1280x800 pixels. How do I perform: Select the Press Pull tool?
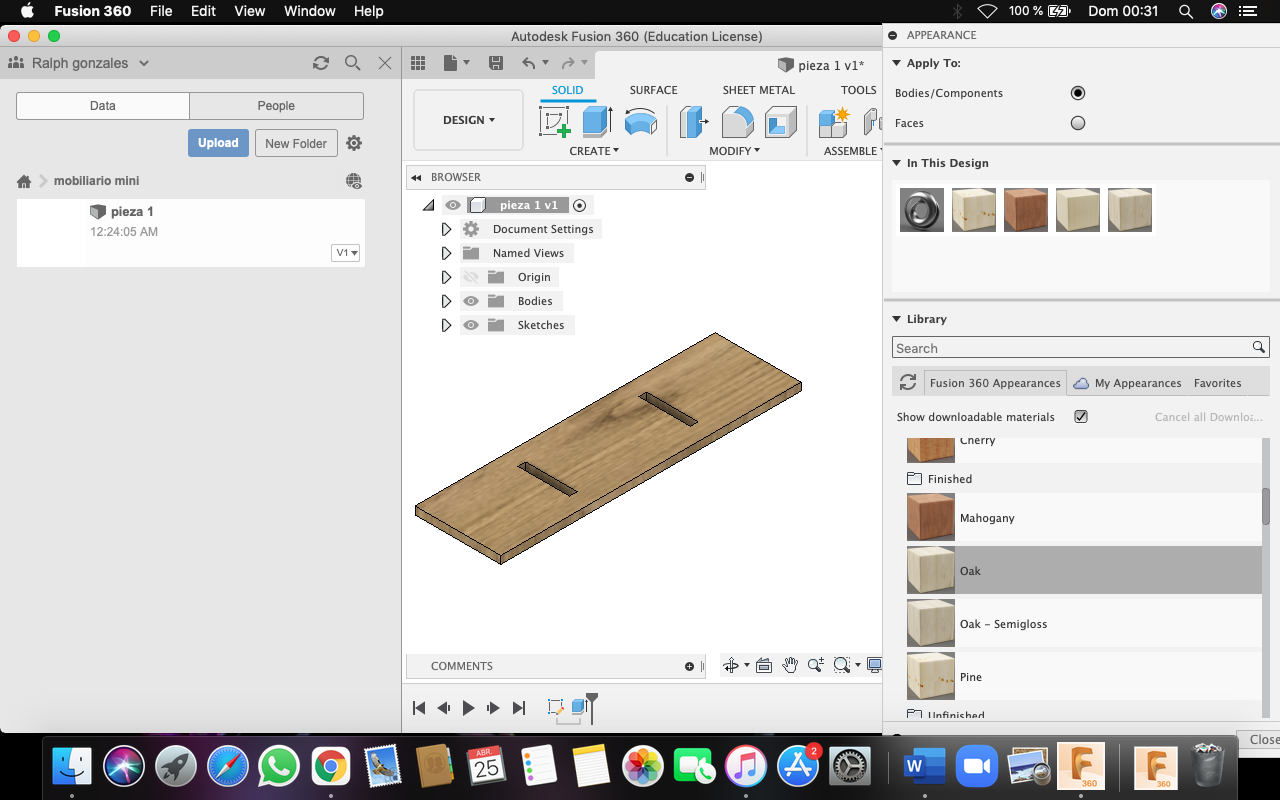click(x=693, y=122)
